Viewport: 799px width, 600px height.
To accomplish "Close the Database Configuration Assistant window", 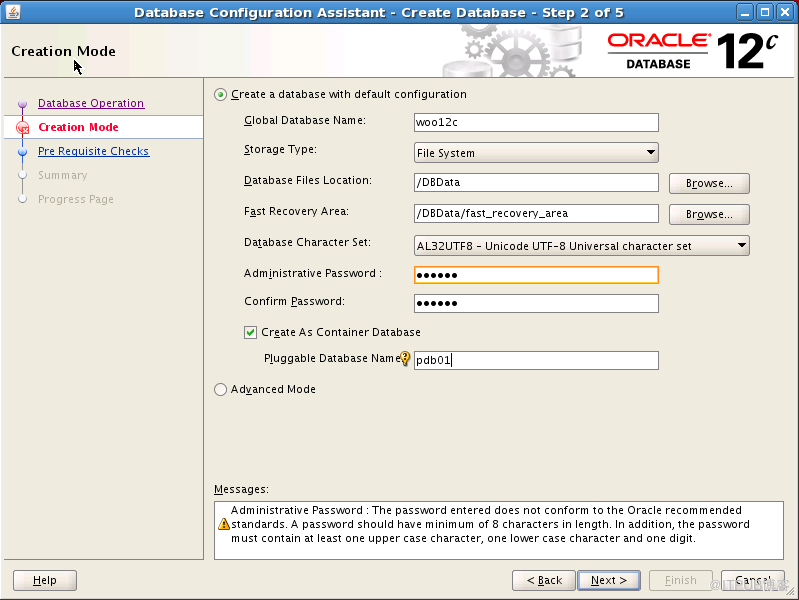I will (785, 12).
